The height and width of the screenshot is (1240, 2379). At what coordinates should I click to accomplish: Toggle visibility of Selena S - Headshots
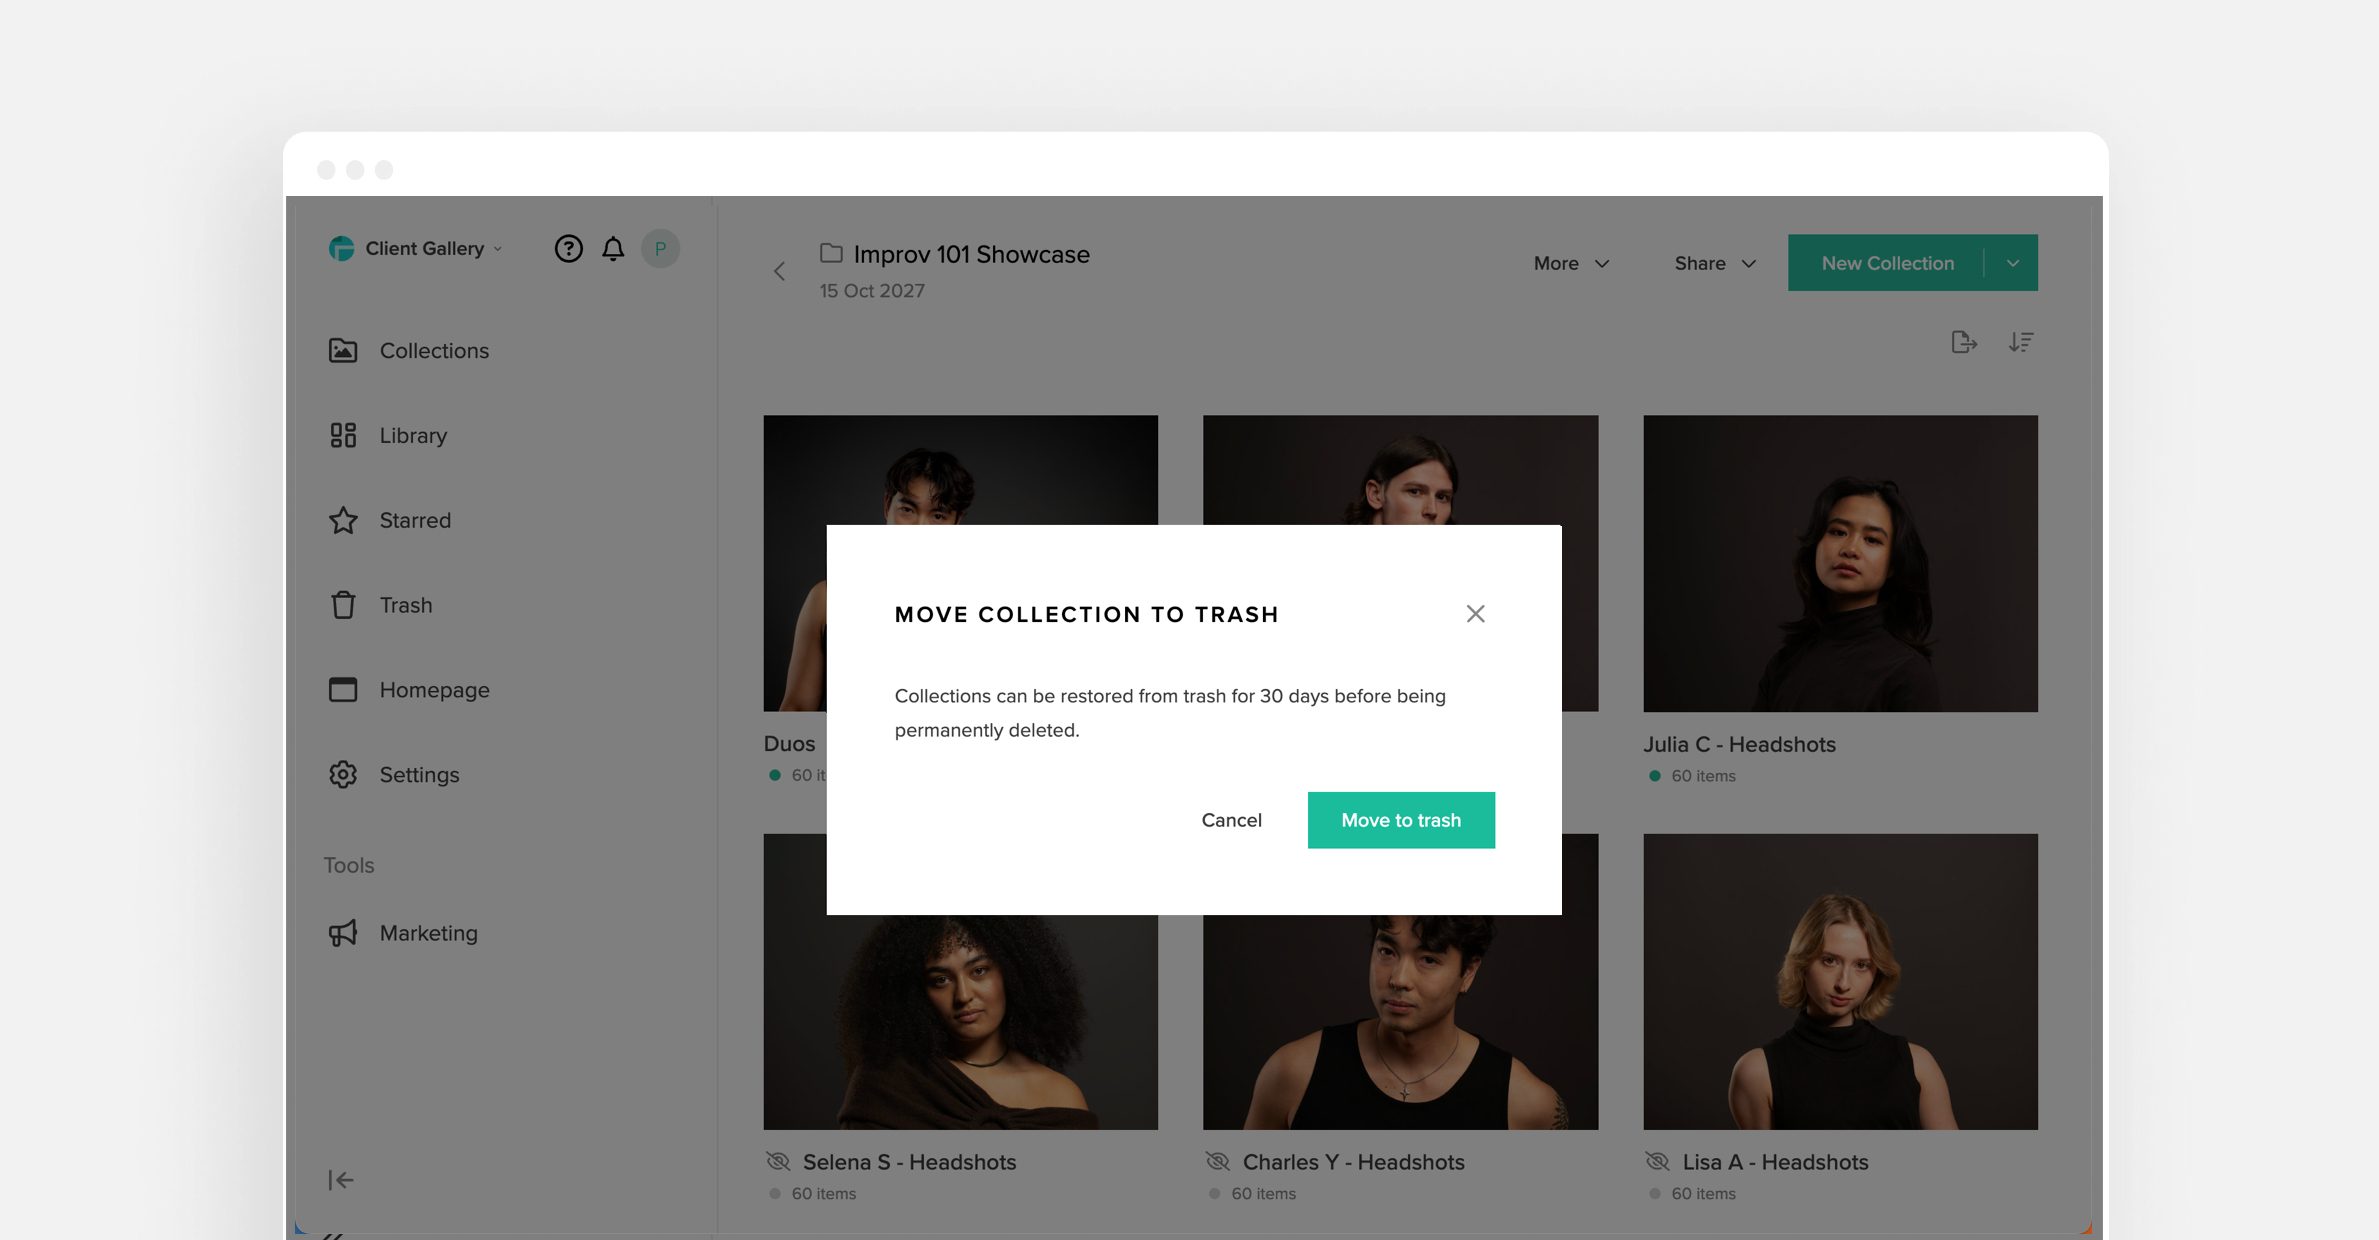click(x=778, y=1161)
